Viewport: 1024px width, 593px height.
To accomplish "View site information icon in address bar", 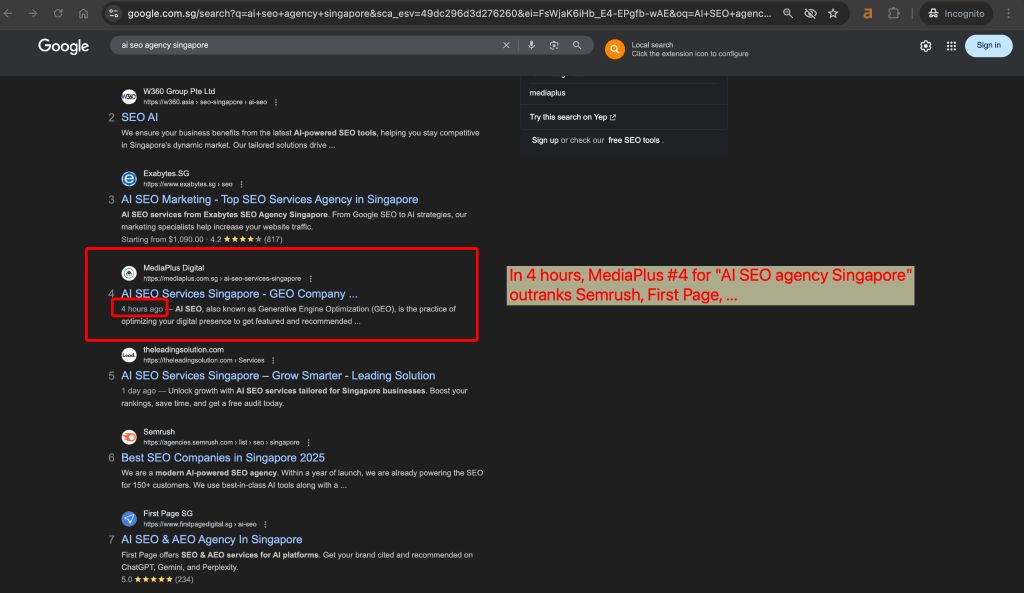I will click(114, 13).
